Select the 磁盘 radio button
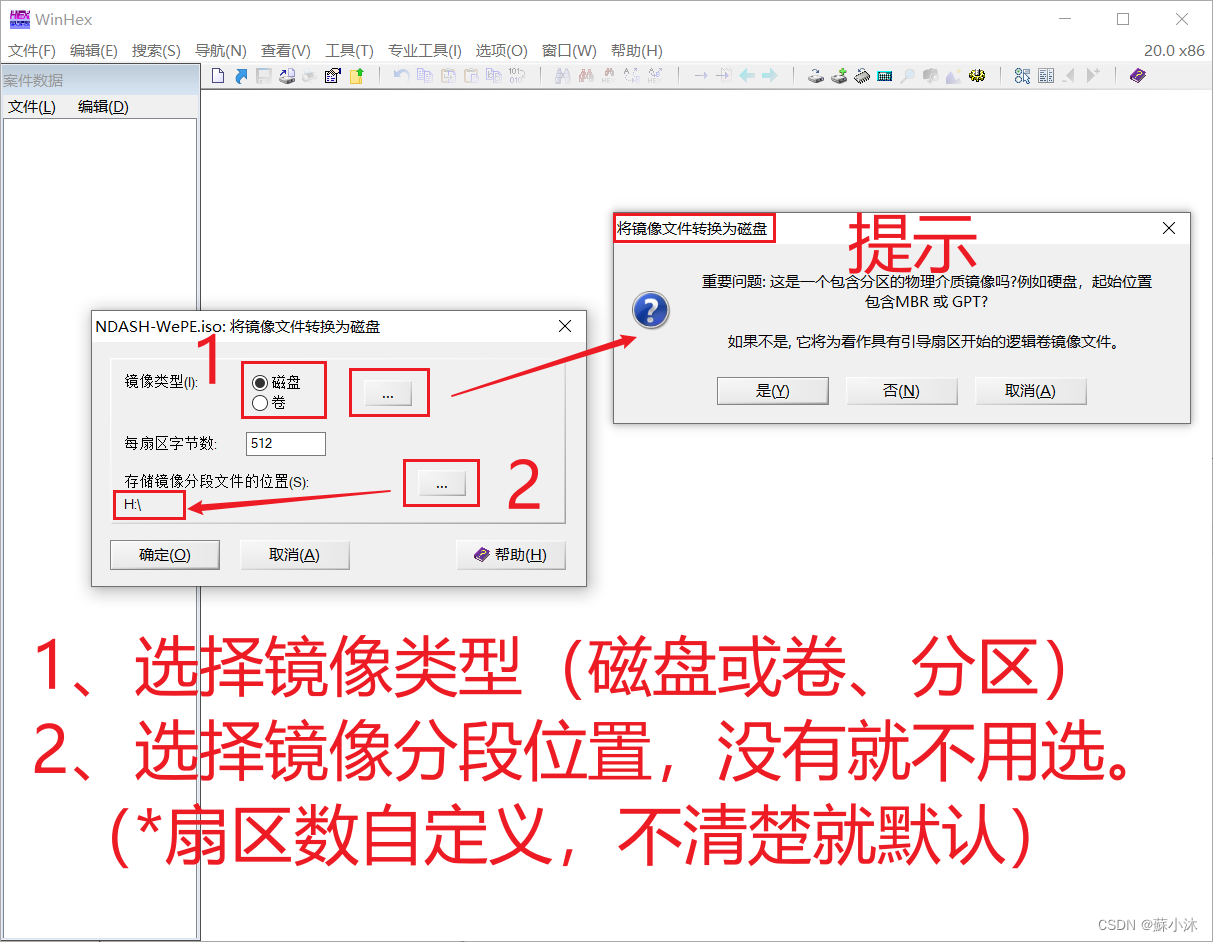 click(x=259, y=382)
